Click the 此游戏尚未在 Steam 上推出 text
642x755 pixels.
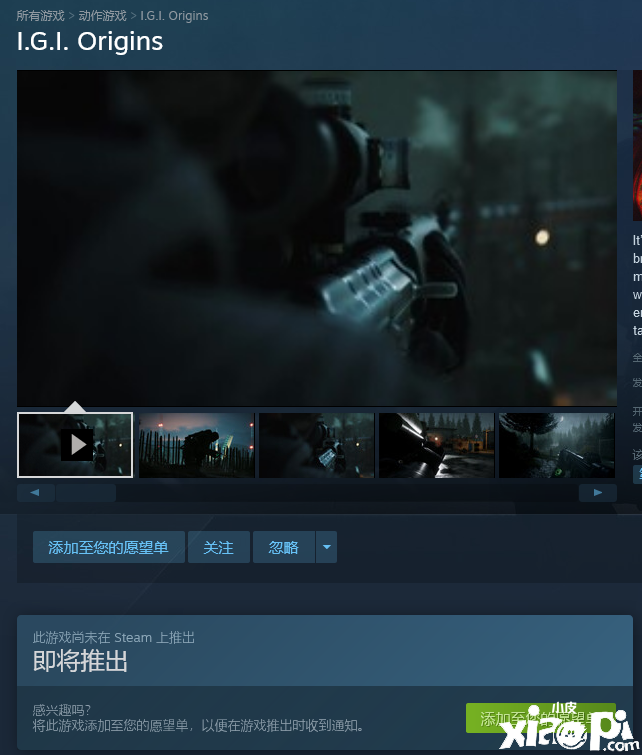point(114,638)
